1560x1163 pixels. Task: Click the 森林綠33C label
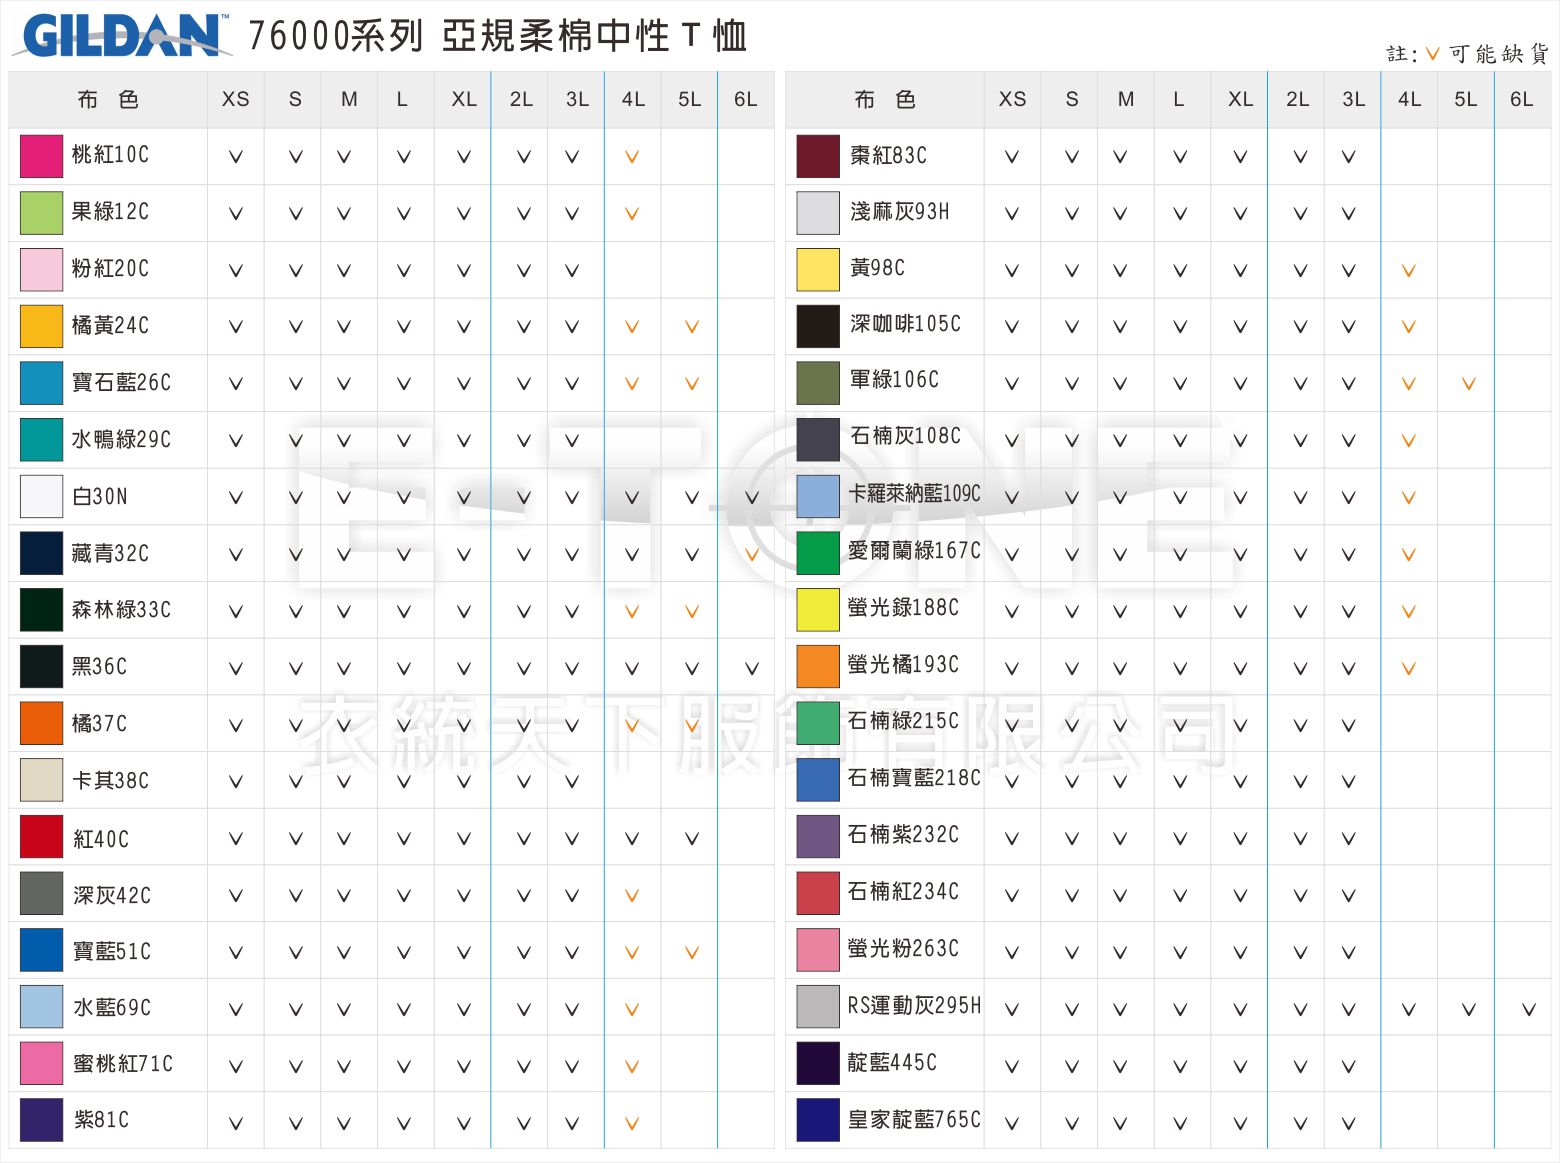click(121, 609)
